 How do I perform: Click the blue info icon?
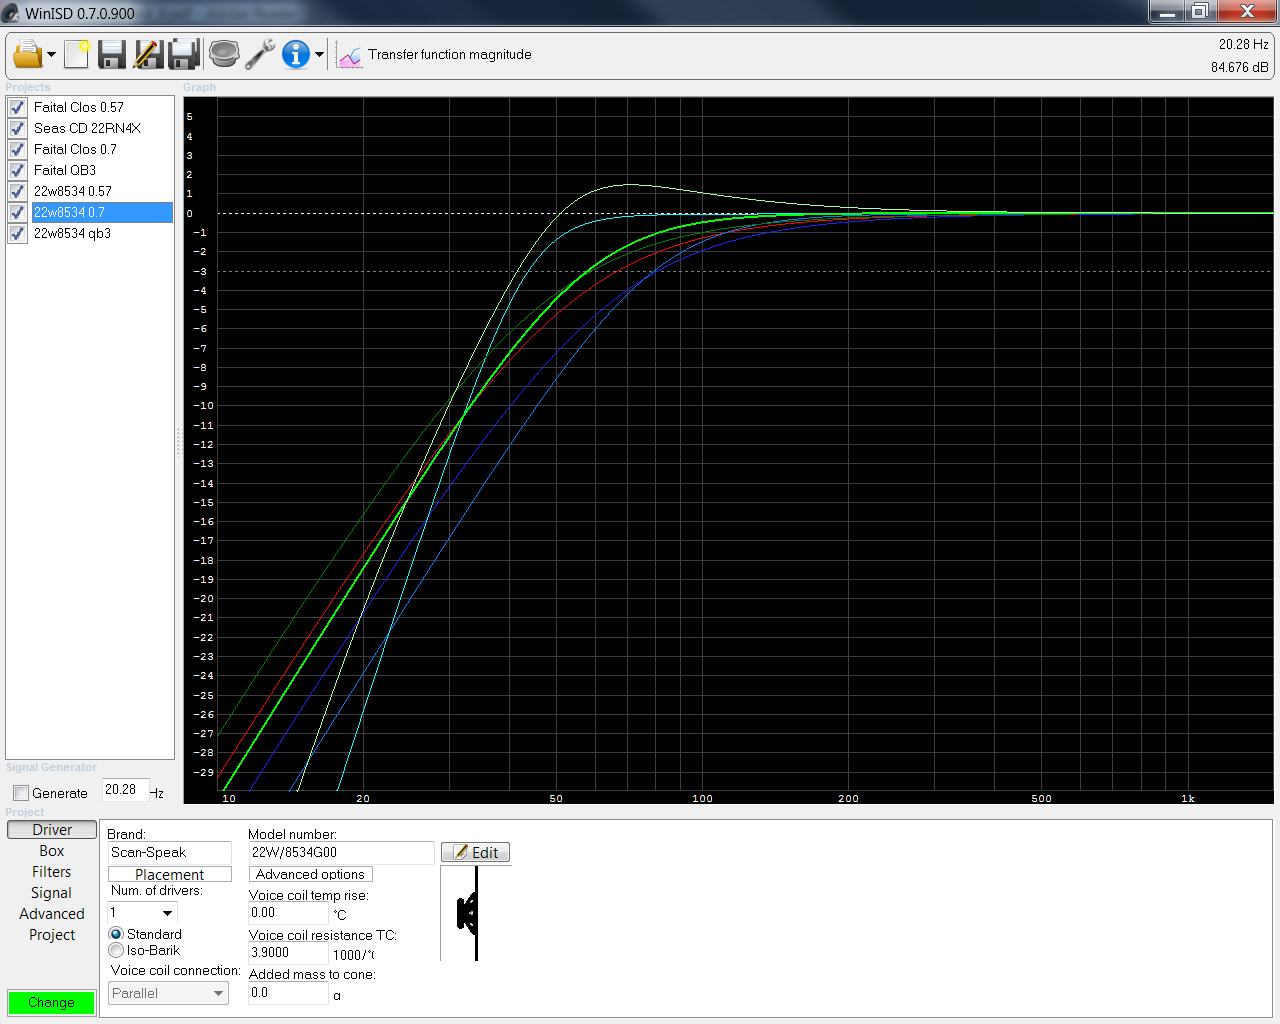pyautogui.click(x=295, y=54)
